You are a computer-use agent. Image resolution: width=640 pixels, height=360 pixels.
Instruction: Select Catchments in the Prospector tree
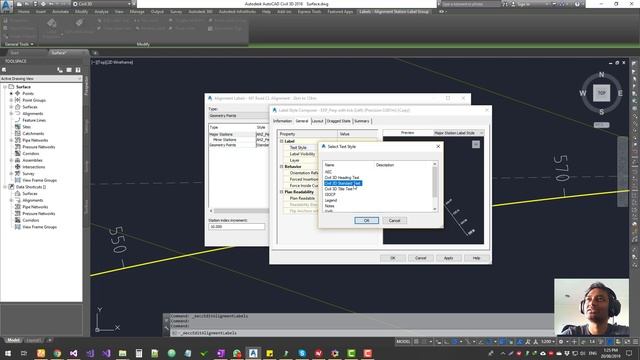(x=33, y=133)
